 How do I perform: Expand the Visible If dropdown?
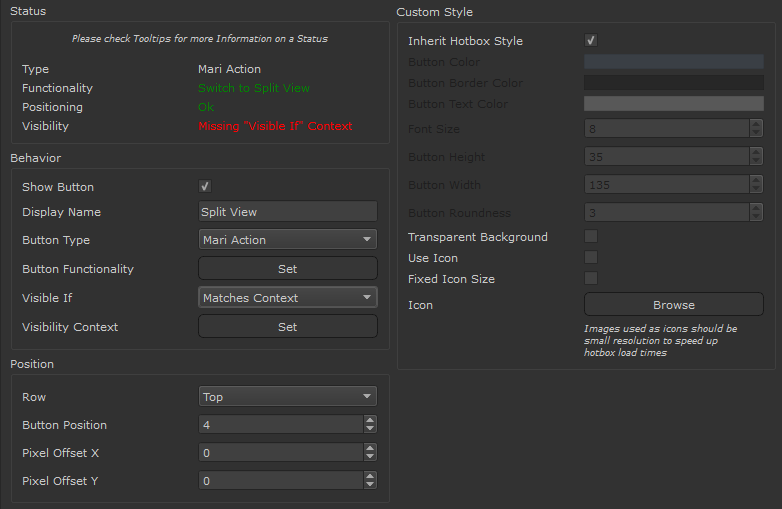point(288,298)
